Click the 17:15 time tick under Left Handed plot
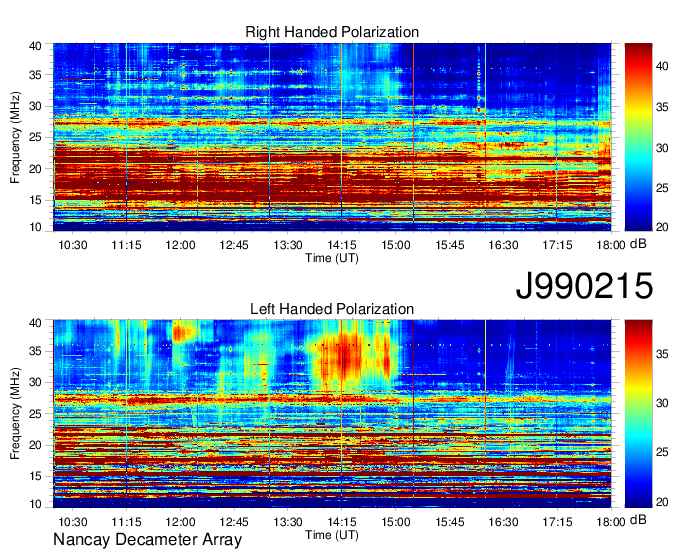Image resolution: width=680 pixels, height=552 pixels. [x=557, y=522]
